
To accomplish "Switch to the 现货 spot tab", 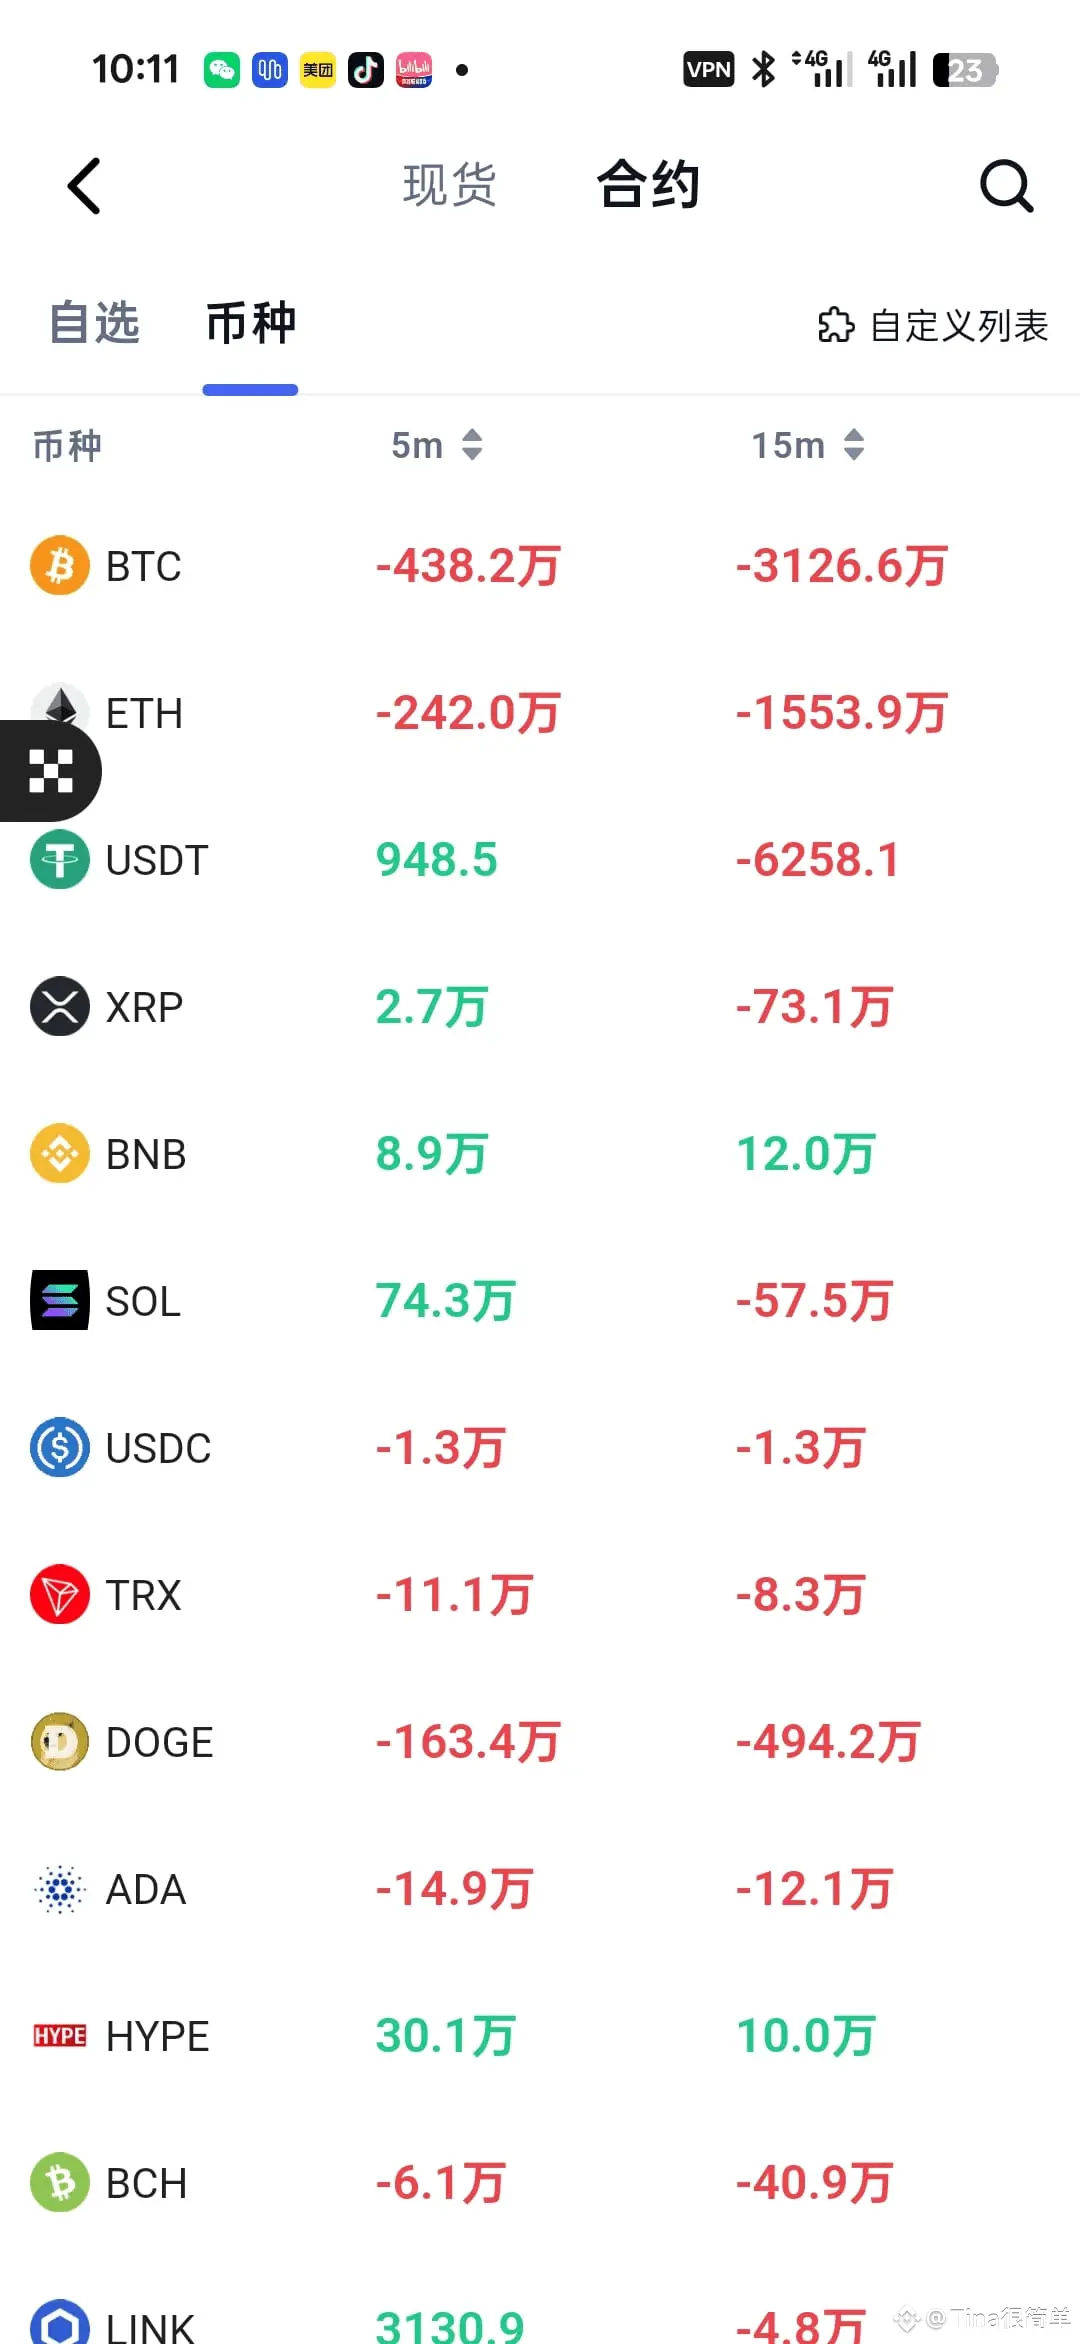I will (x=449, y=186).
